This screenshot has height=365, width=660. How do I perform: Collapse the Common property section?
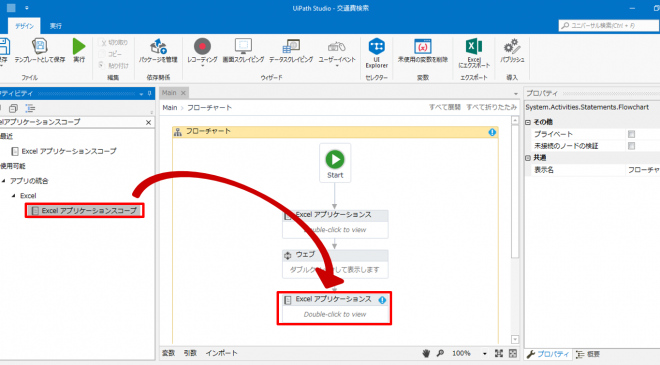coord(528,158)
